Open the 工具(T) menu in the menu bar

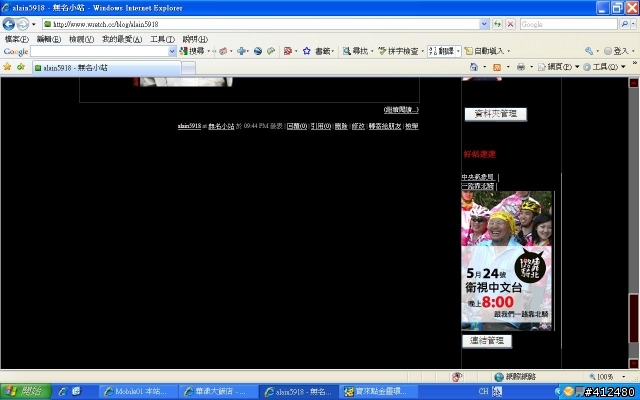(162, 39)
